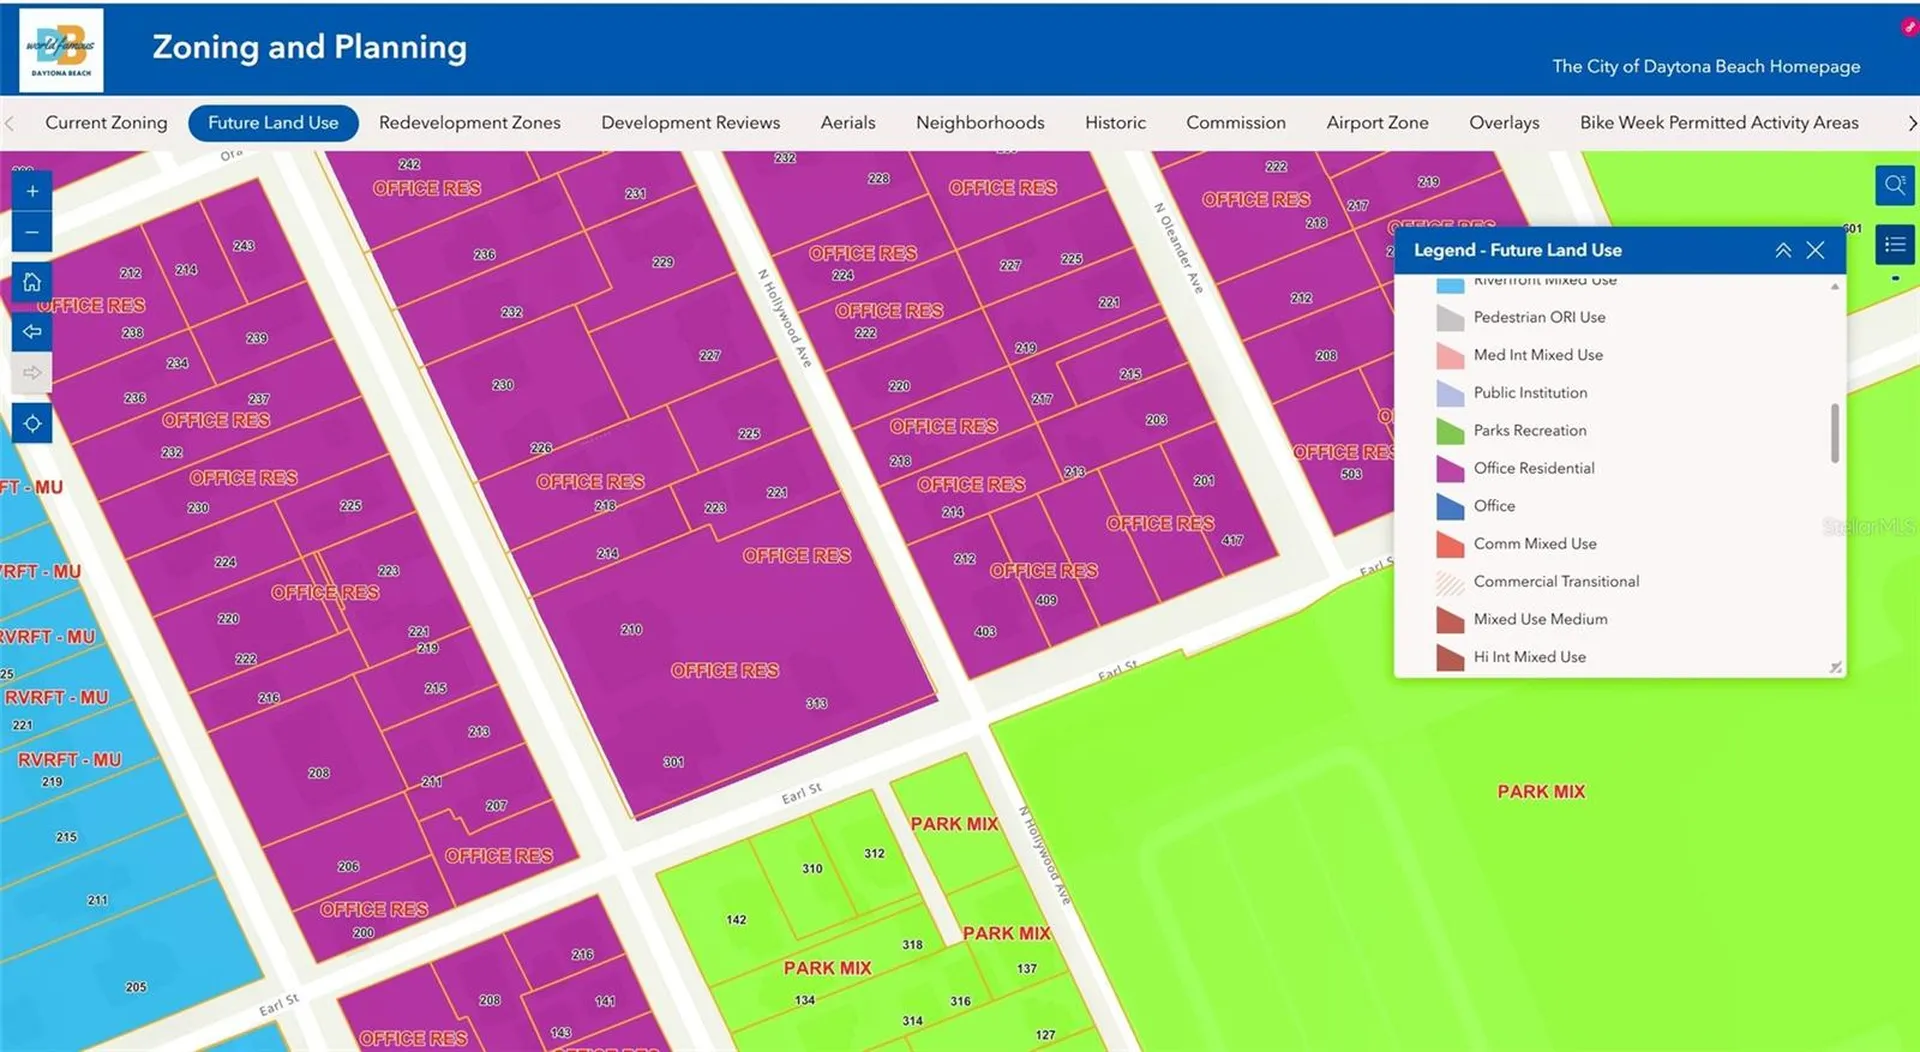1920x1052 pixels.
Task: Switch to the Current Zoning tab
Action: pos(106,123)
